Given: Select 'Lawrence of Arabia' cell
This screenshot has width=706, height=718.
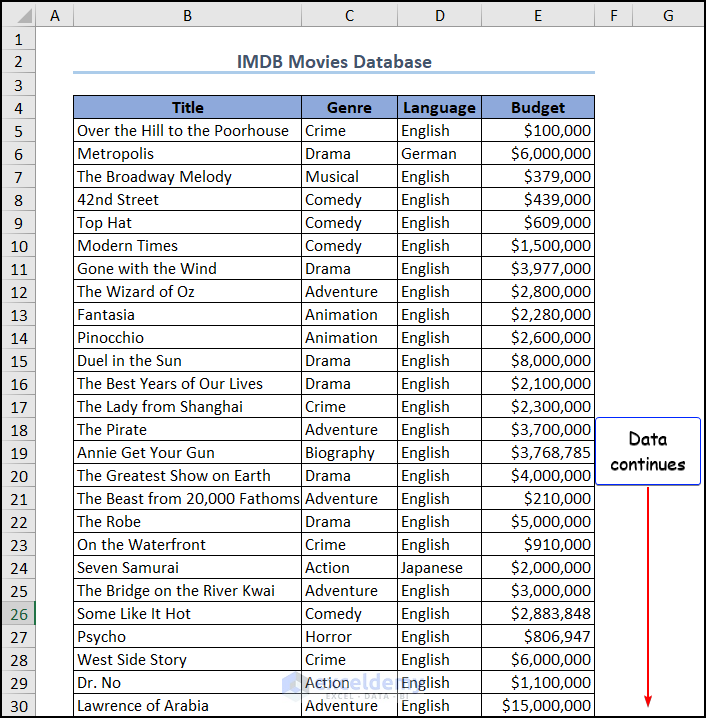Looking at the screenshot, I should coord(187,705).
